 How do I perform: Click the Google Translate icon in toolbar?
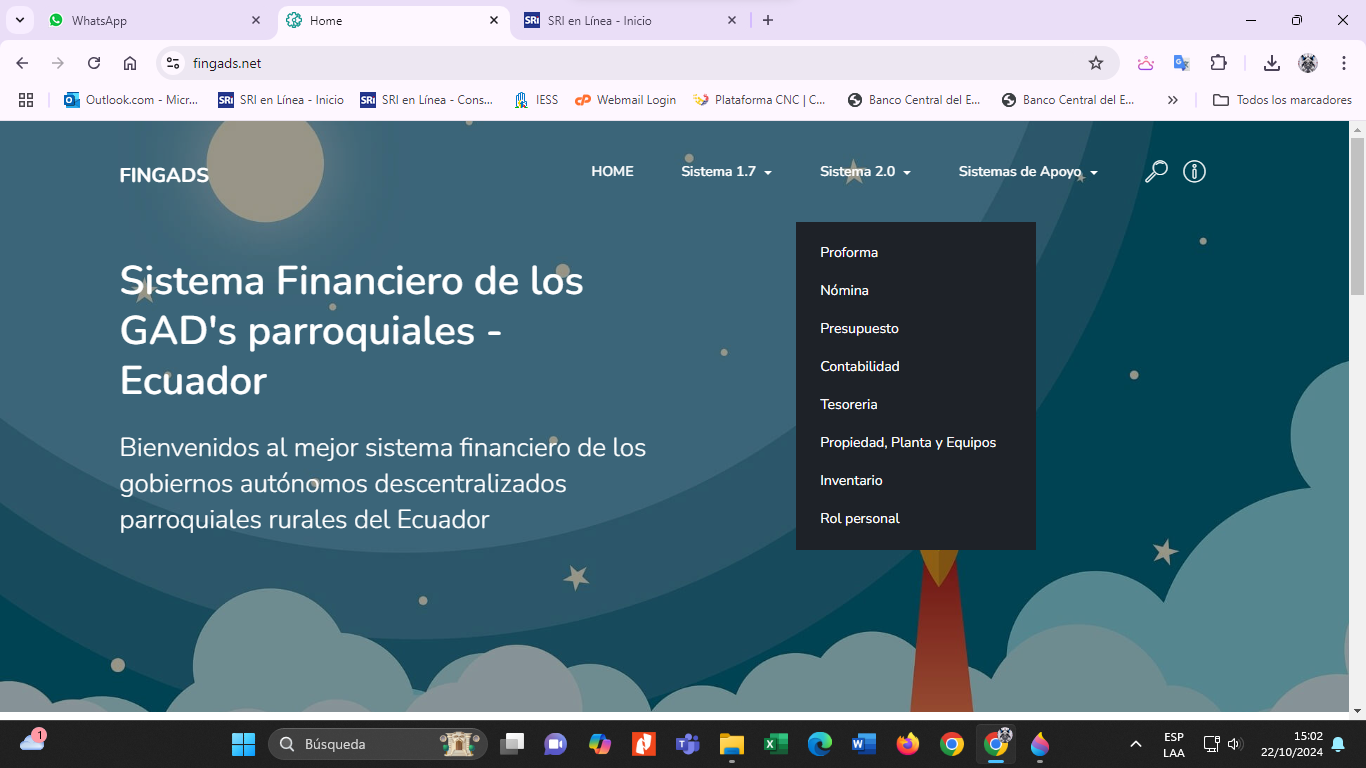pos(1181,63)
